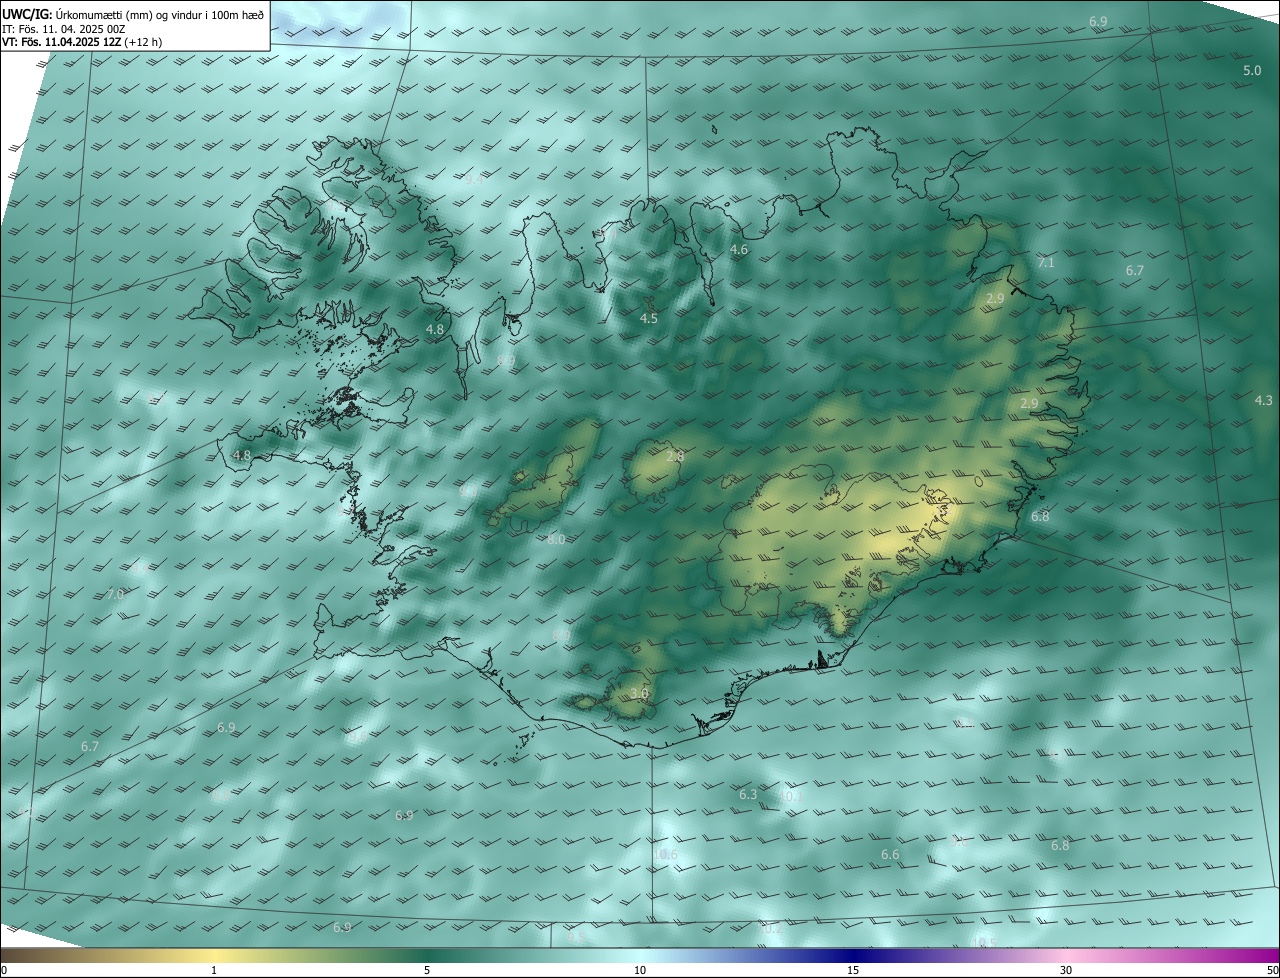Click the 4.6 value label on the map
Screen dimensions: 1280x978
pos(739,250)
